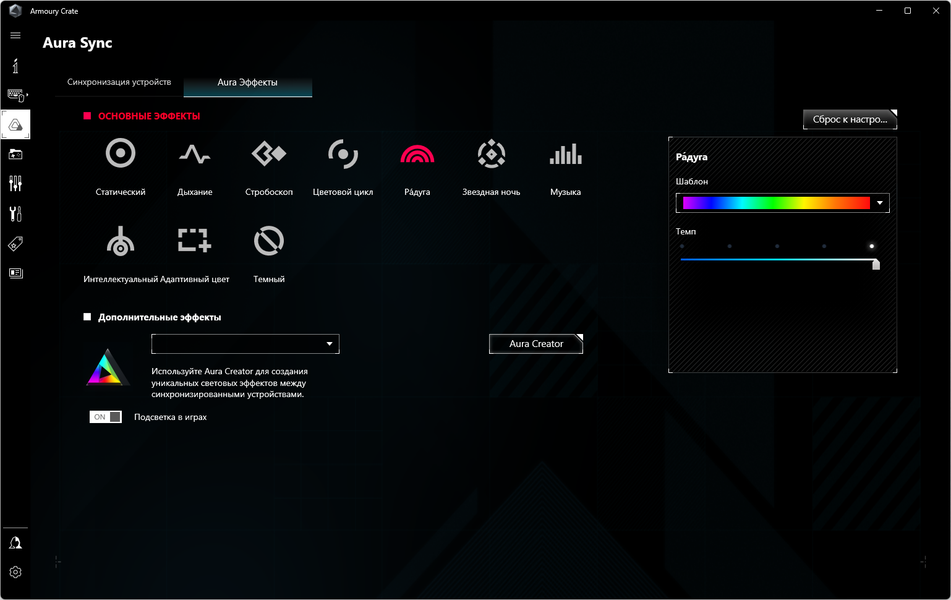Select the Rainbow (Радуга) effect icon

(x=417, y=154)
